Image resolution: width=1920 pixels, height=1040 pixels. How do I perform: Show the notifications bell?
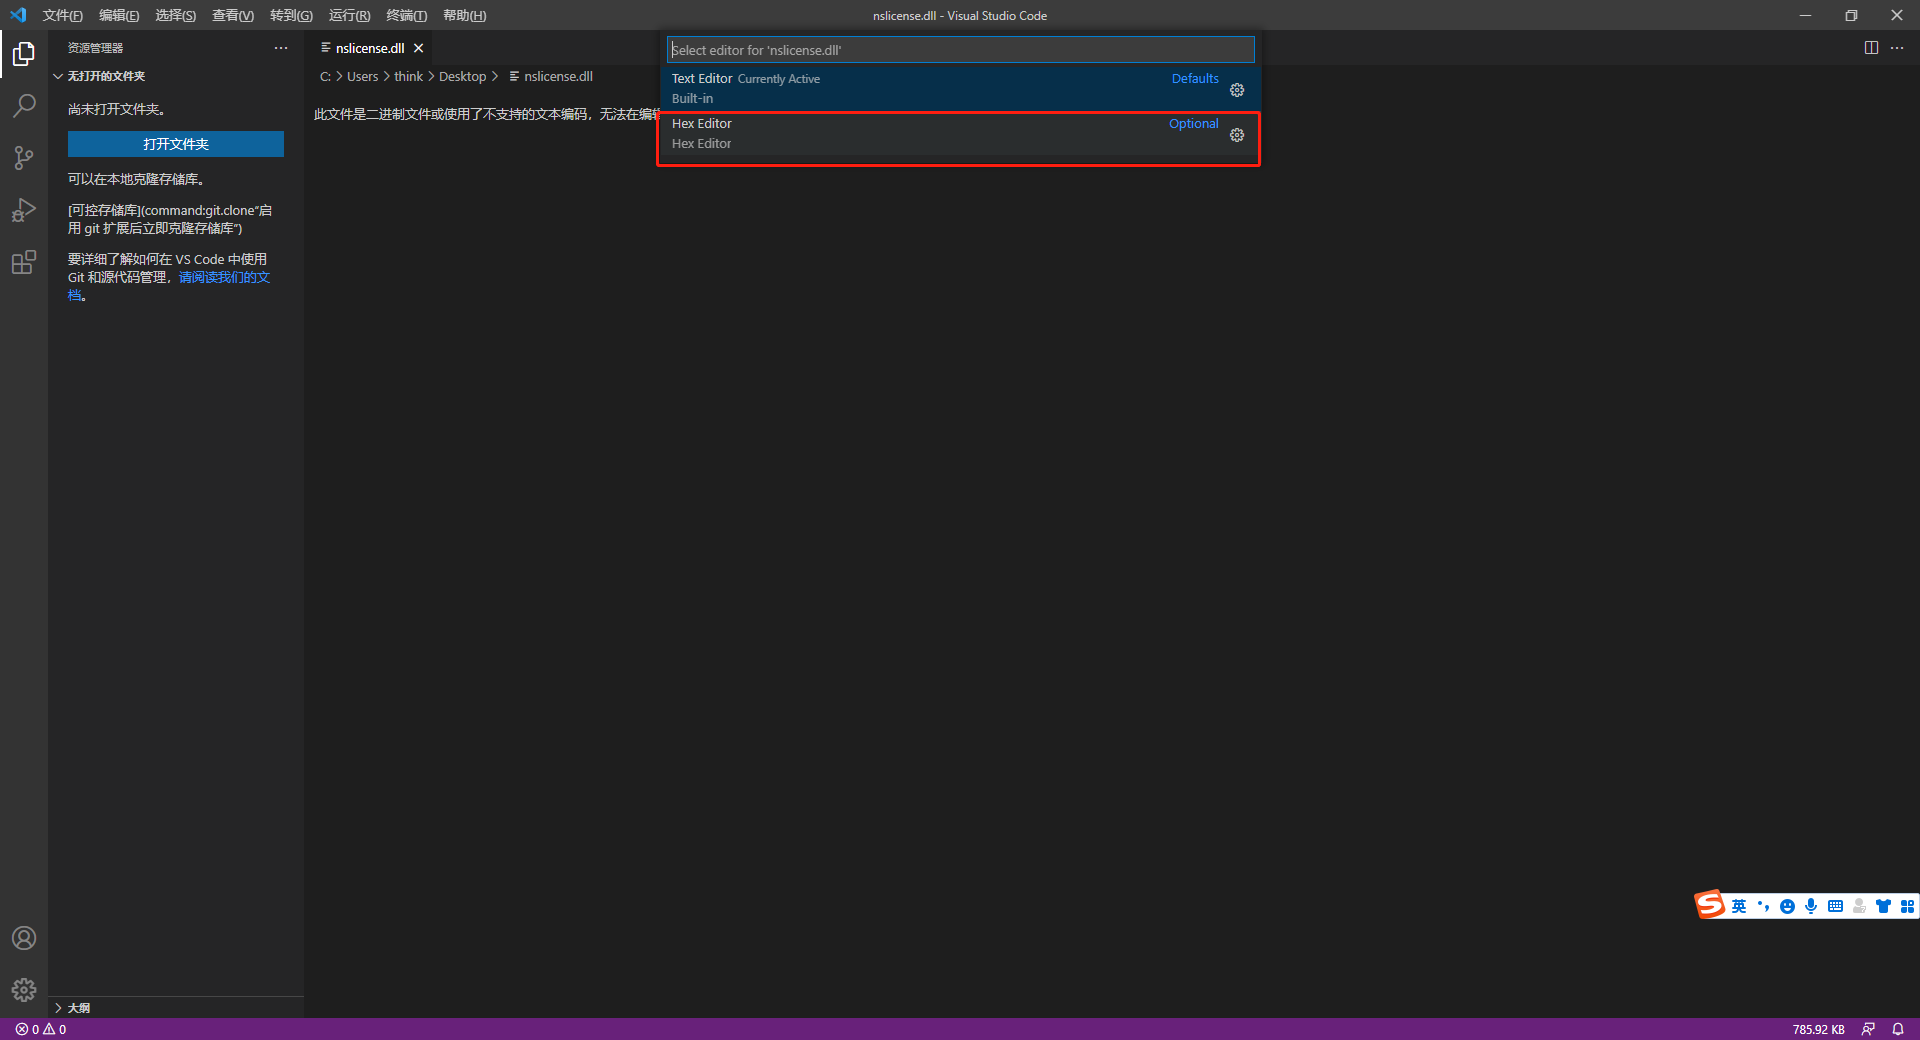(x=1898, y=1029)
